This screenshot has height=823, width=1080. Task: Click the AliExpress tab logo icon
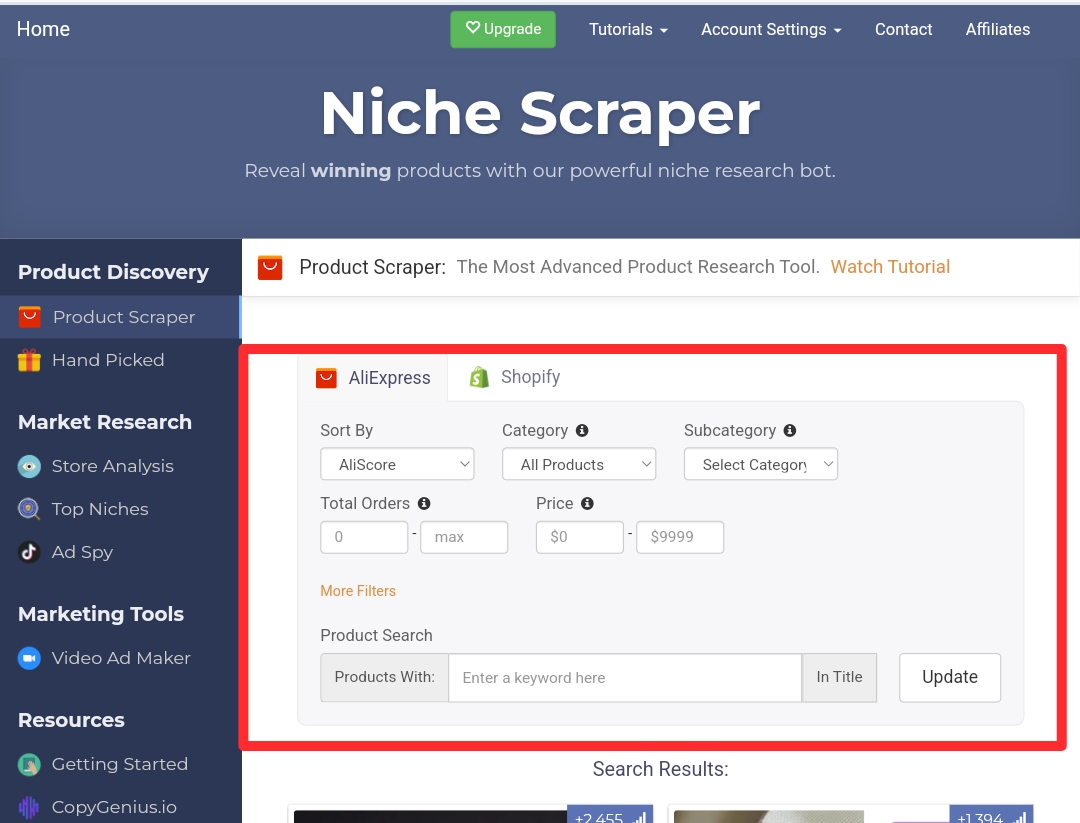pos(326,378)
